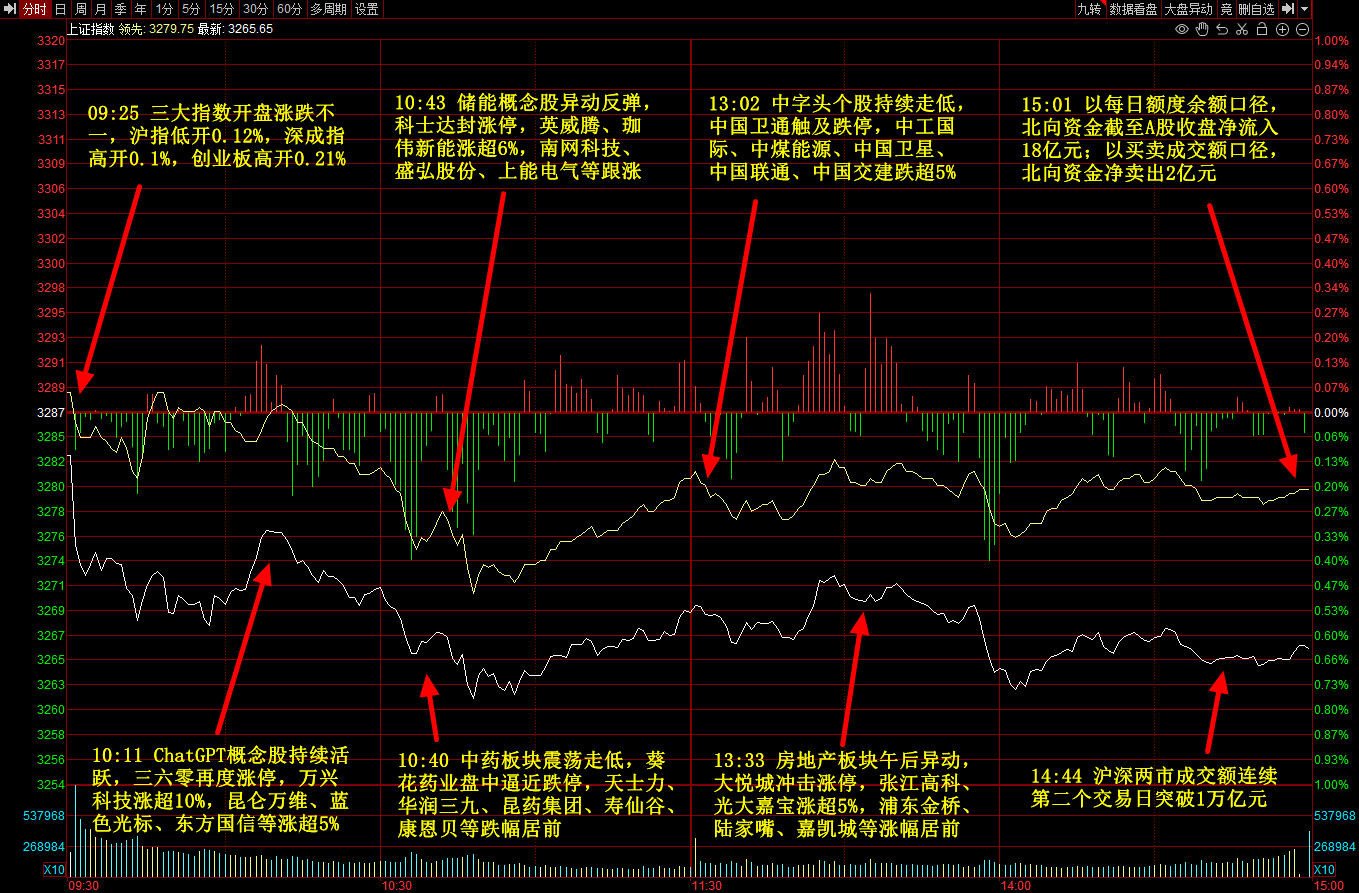Zoom in with the plus circle icon
The width and height of the screenshot is (1359, 893).
tap(1283, 29)
